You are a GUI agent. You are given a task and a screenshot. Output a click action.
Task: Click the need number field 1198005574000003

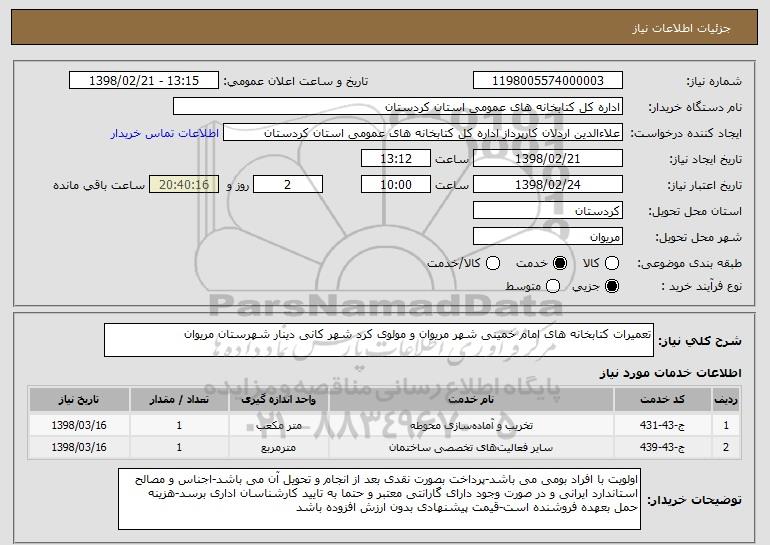(x=548, y=81)
